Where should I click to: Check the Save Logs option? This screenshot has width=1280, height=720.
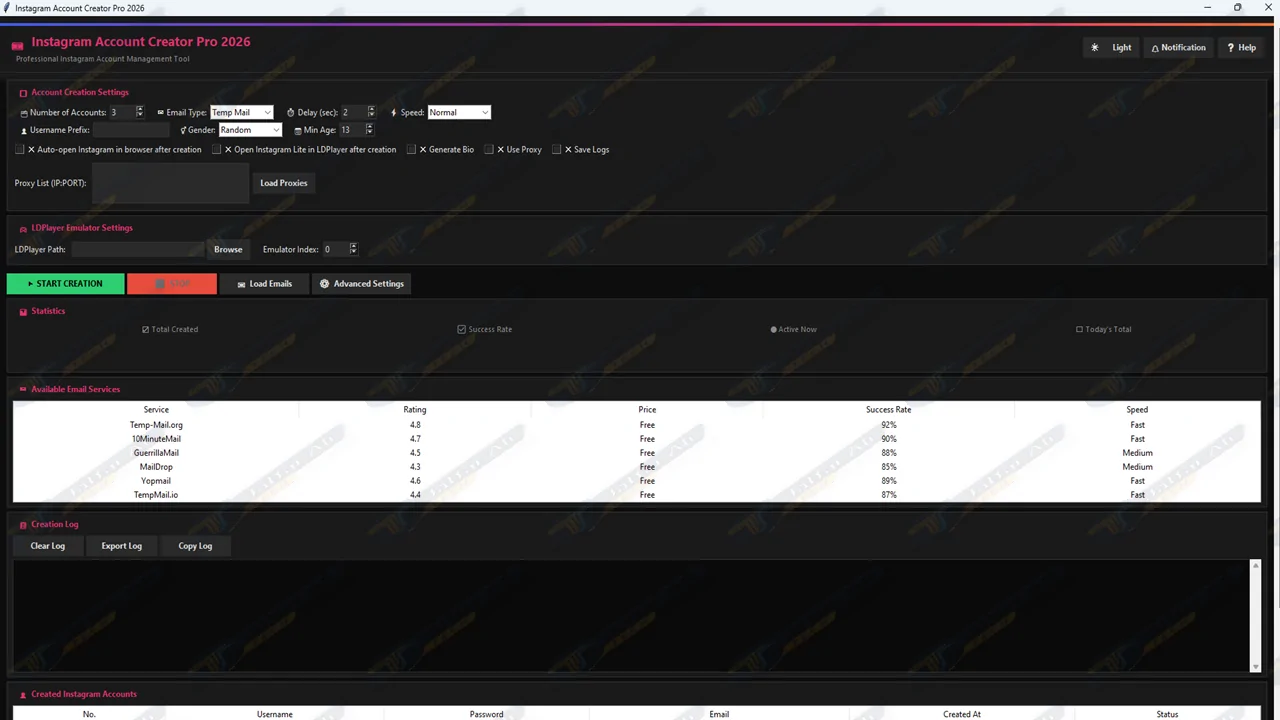coord(557,150)
